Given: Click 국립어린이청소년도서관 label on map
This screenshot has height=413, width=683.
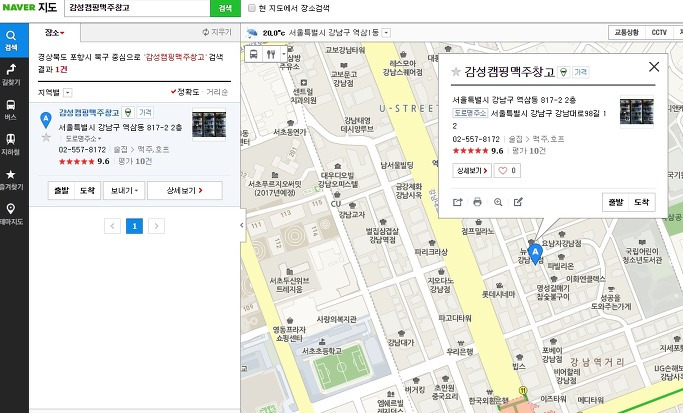Looking at the screenshot, I should point(642,255).
